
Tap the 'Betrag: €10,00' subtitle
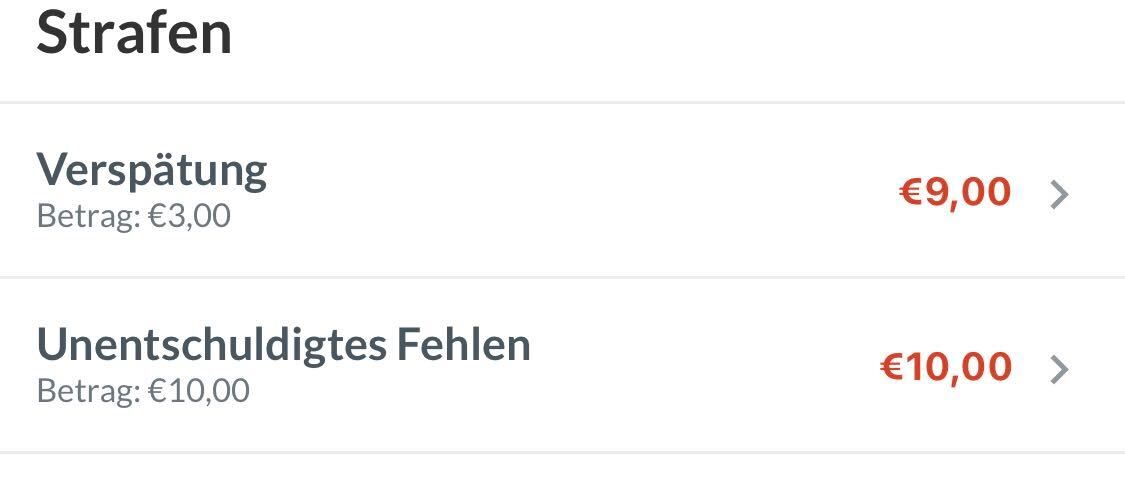[143, 391]
